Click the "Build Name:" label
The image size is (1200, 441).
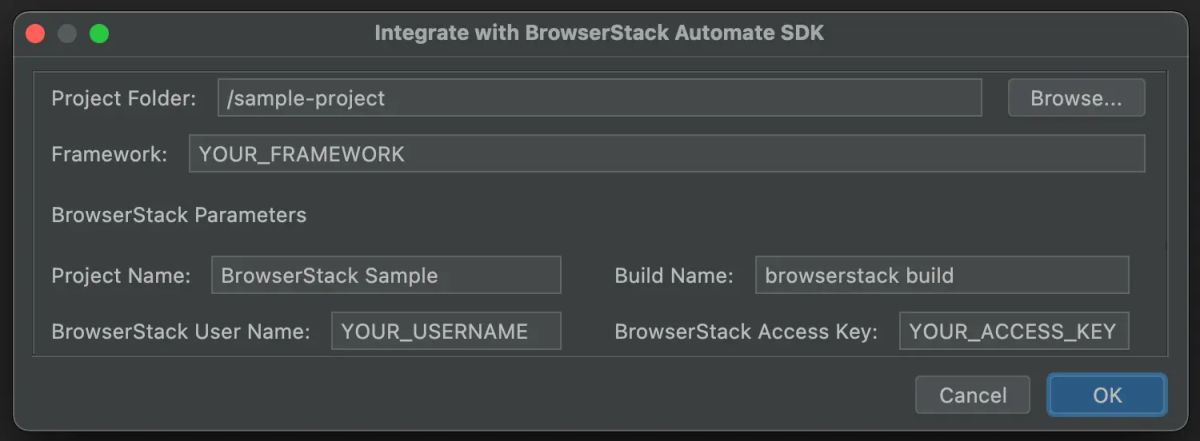click(x=674, y=275)
